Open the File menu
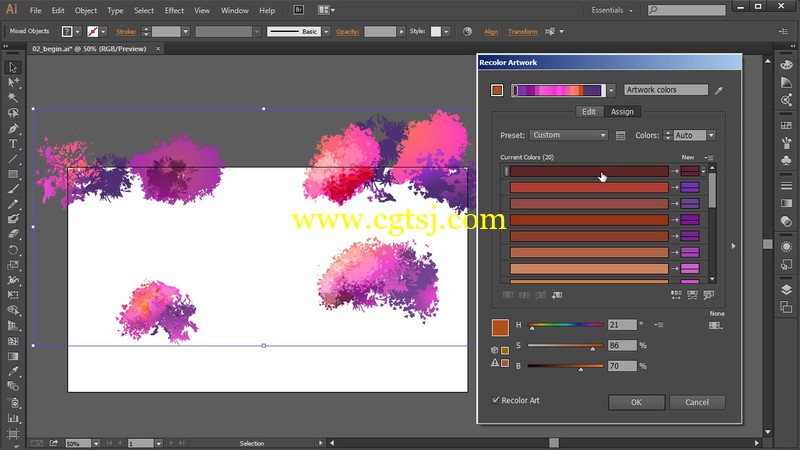 point(35,10)
